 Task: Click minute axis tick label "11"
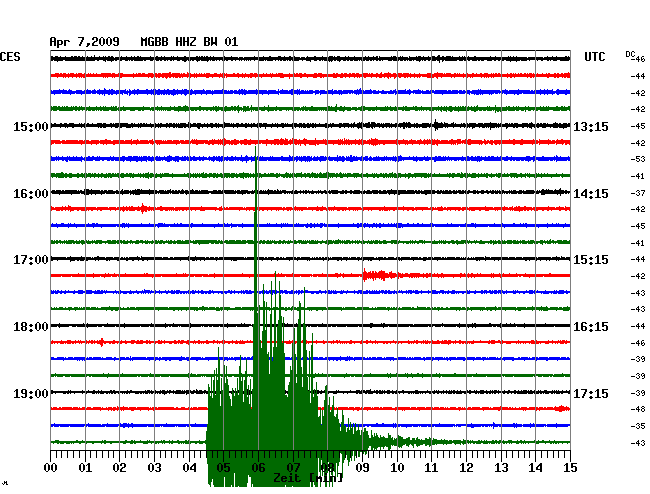pos(431,468)
